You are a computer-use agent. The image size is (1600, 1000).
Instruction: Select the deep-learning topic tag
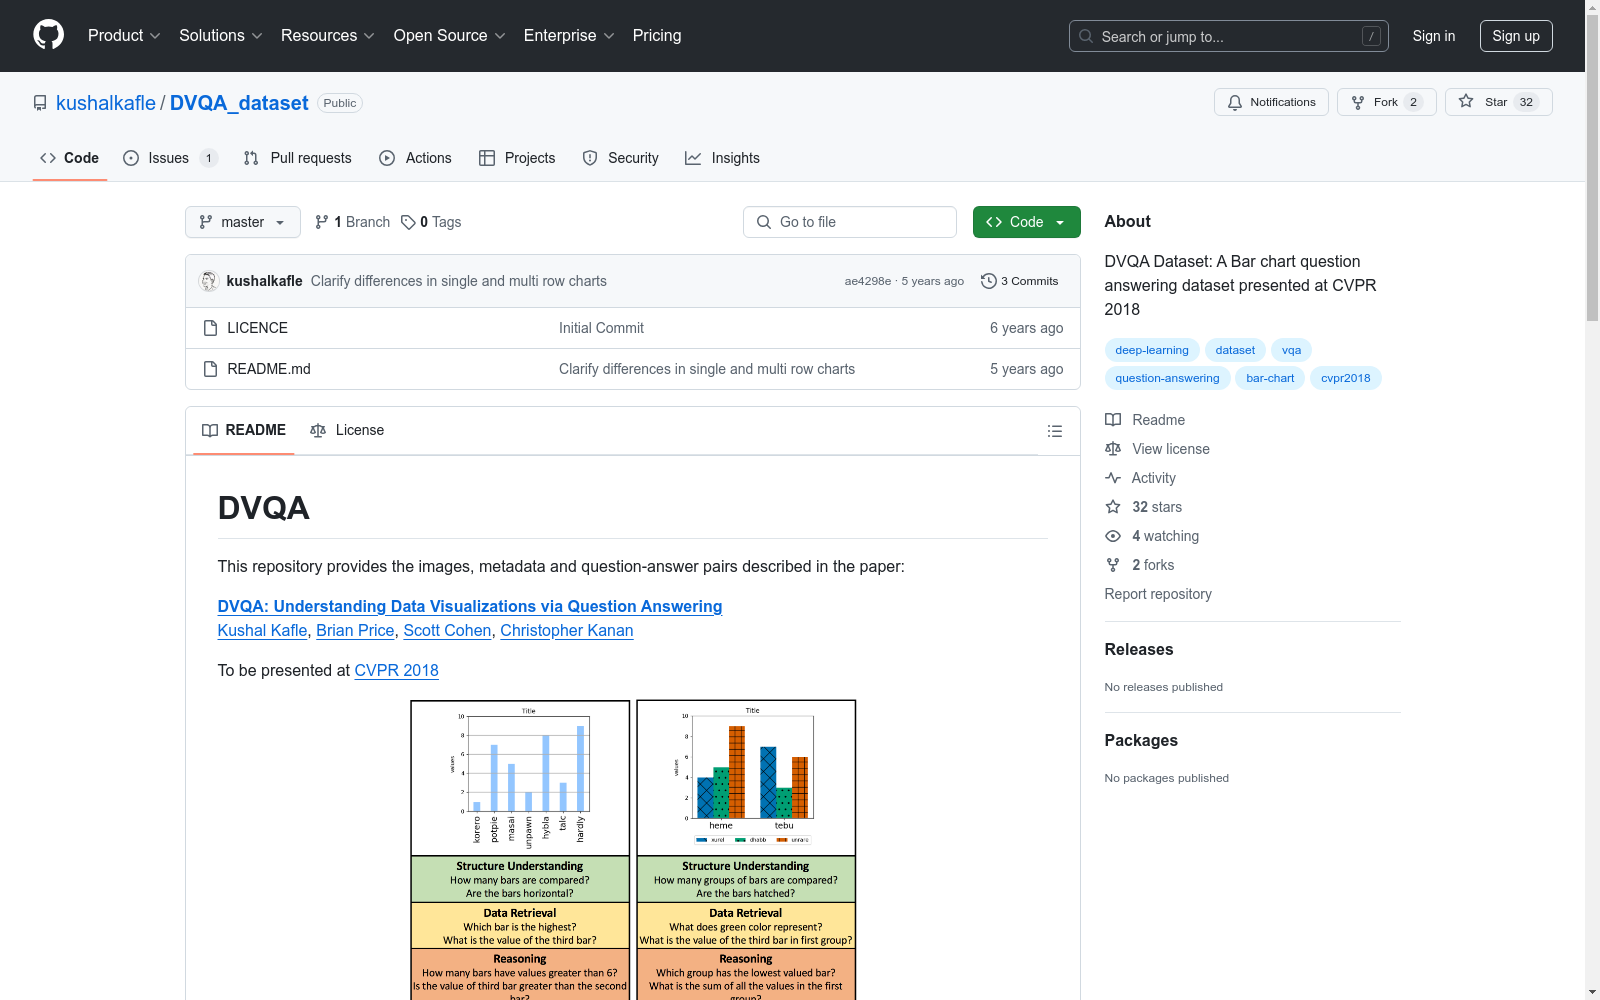1151,350
